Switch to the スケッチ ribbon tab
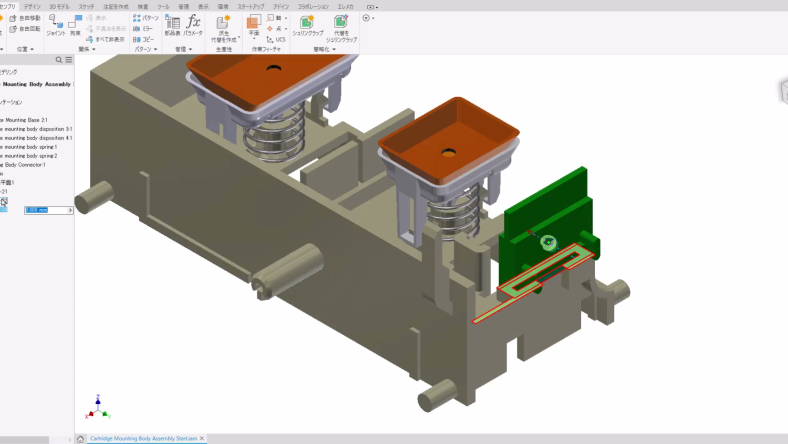The width and height of the screenshot is (788, 444). click(87, 5)
